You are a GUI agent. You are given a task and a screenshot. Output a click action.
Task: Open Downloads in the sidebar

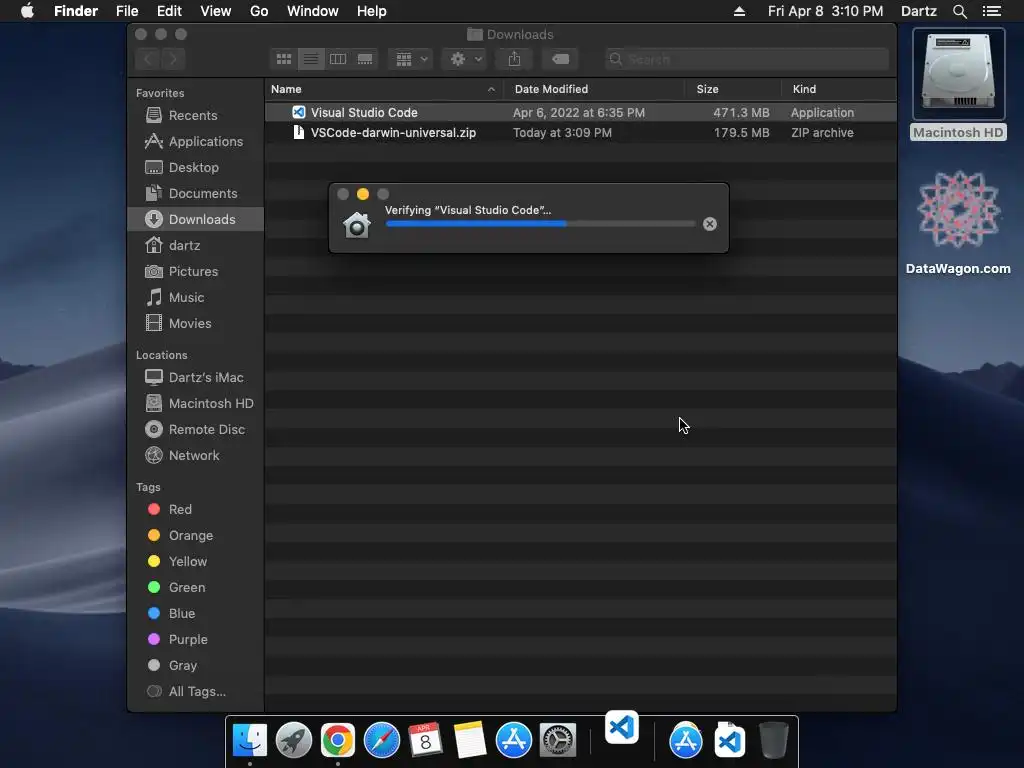click(x=195, y=219)
